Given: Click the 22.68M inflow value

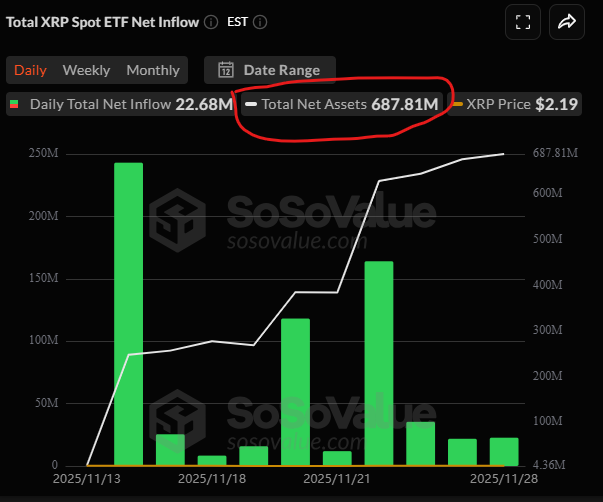Looking at the screenshot, I should 204,104.
